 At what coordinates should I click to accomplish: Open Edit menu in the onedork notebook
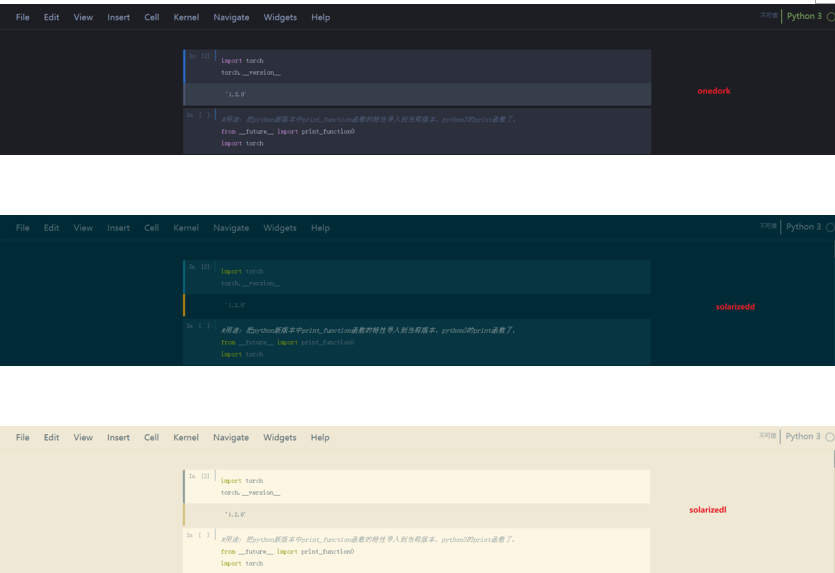(x=51, y=17)
